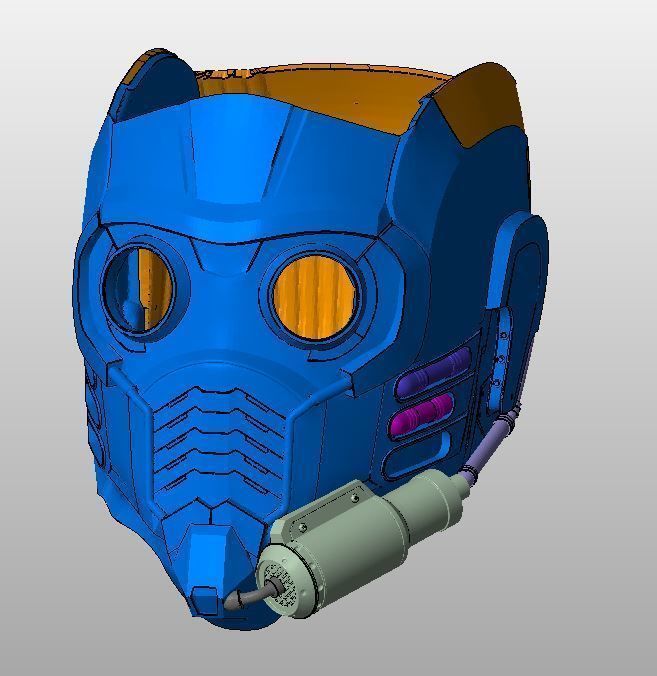Select the empty bottom slot under magenta tube
This screenshot has width=657, height=676.
click(x=416, y=457)
